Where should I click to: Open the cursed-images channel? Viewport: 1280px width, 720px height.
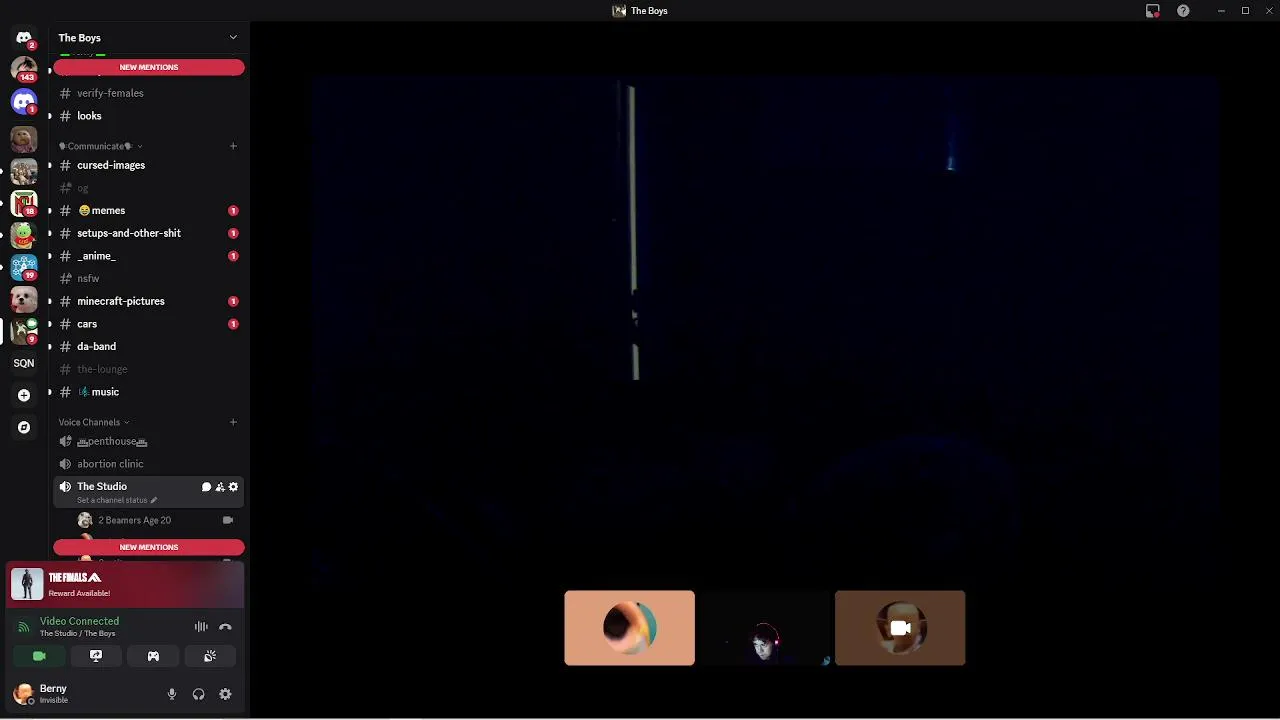tap(149, 165)
